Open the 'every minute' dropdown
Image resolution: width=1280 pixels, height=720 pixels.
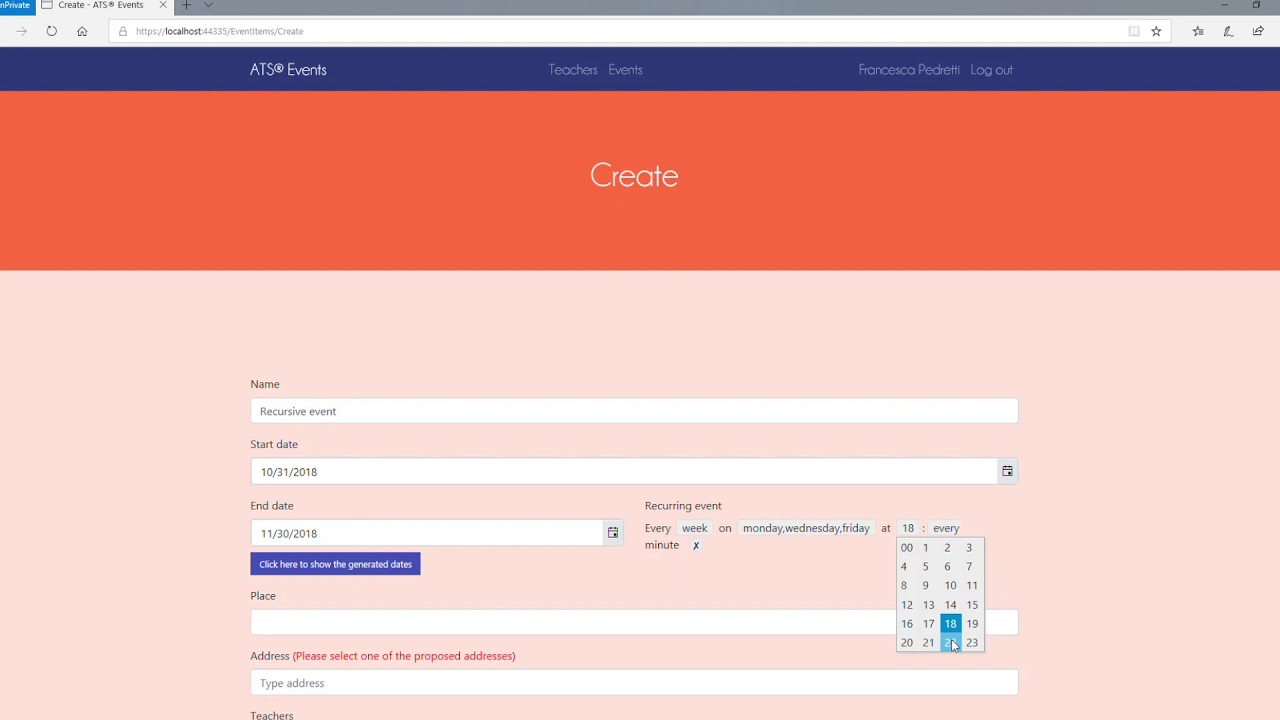[945, 528]
